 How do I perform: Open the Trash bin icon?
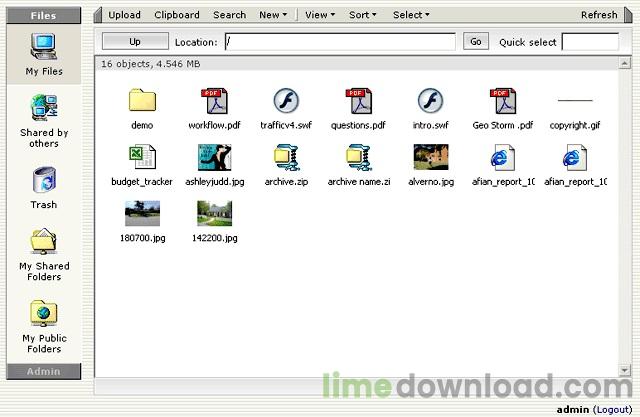click(44, 180)
